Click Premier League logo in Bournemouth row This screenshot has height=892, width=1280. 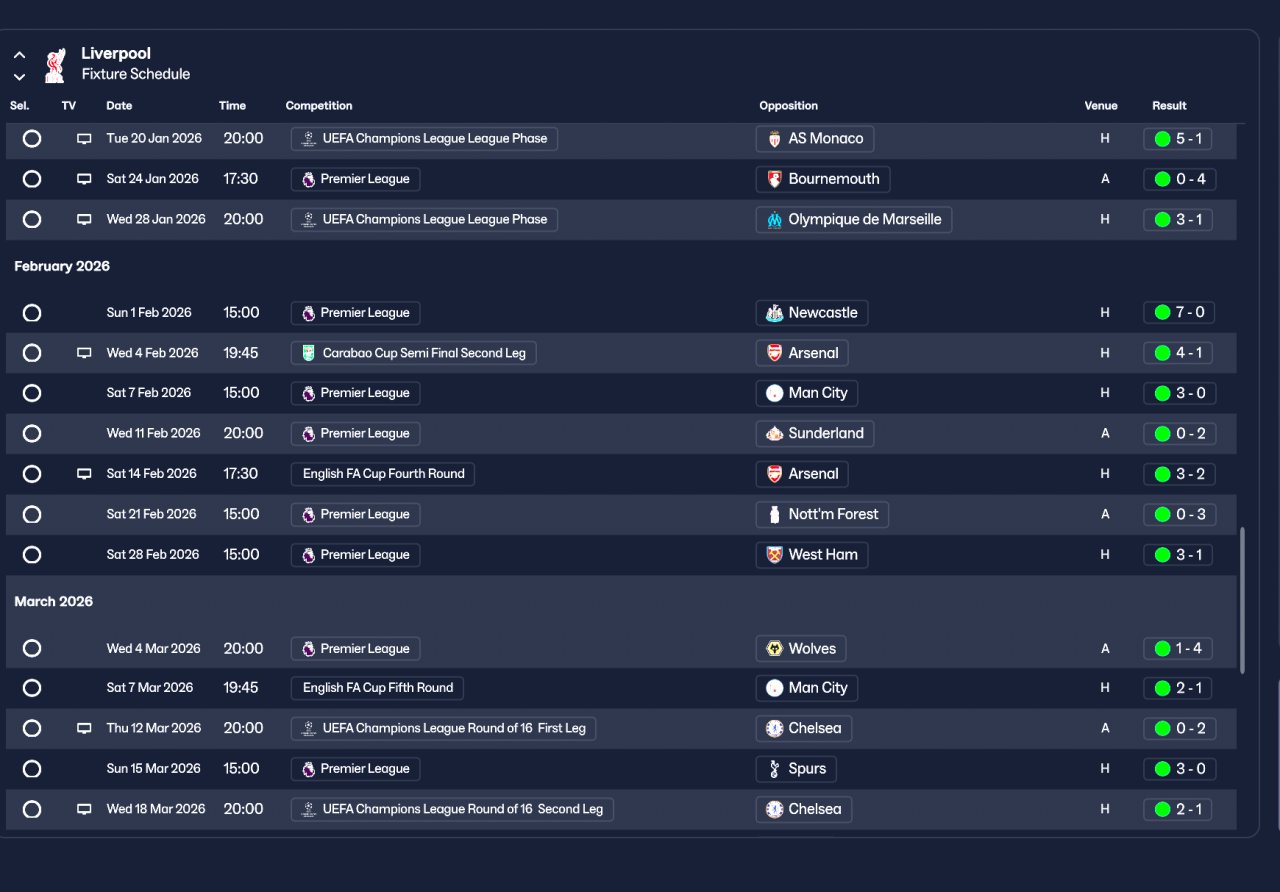[308, 179]
